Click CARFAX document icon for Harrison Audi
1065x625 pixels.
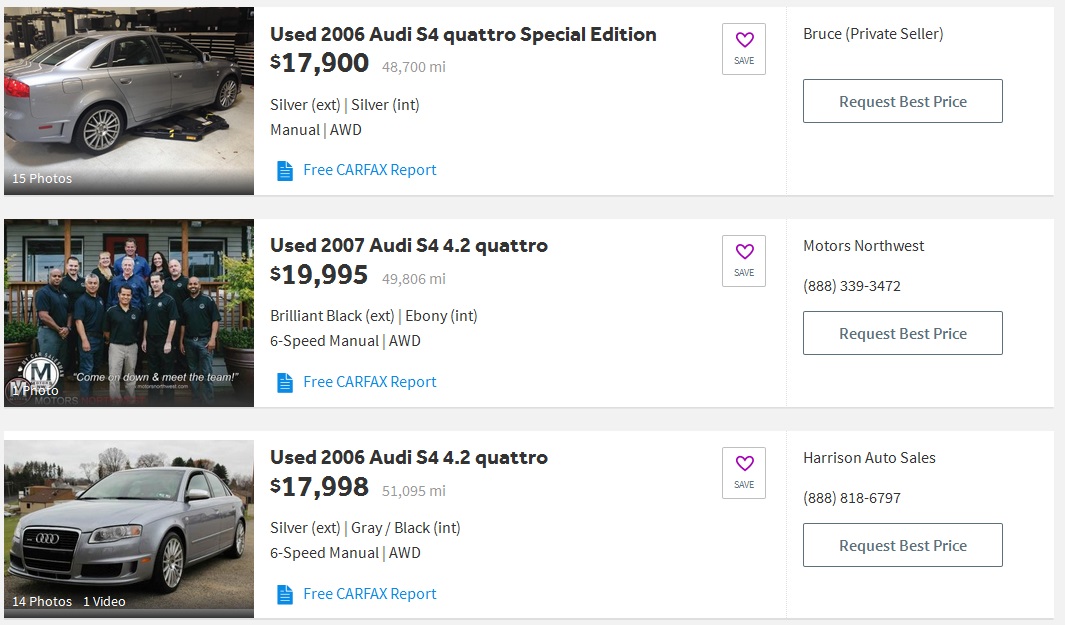[x=285, y=594]
